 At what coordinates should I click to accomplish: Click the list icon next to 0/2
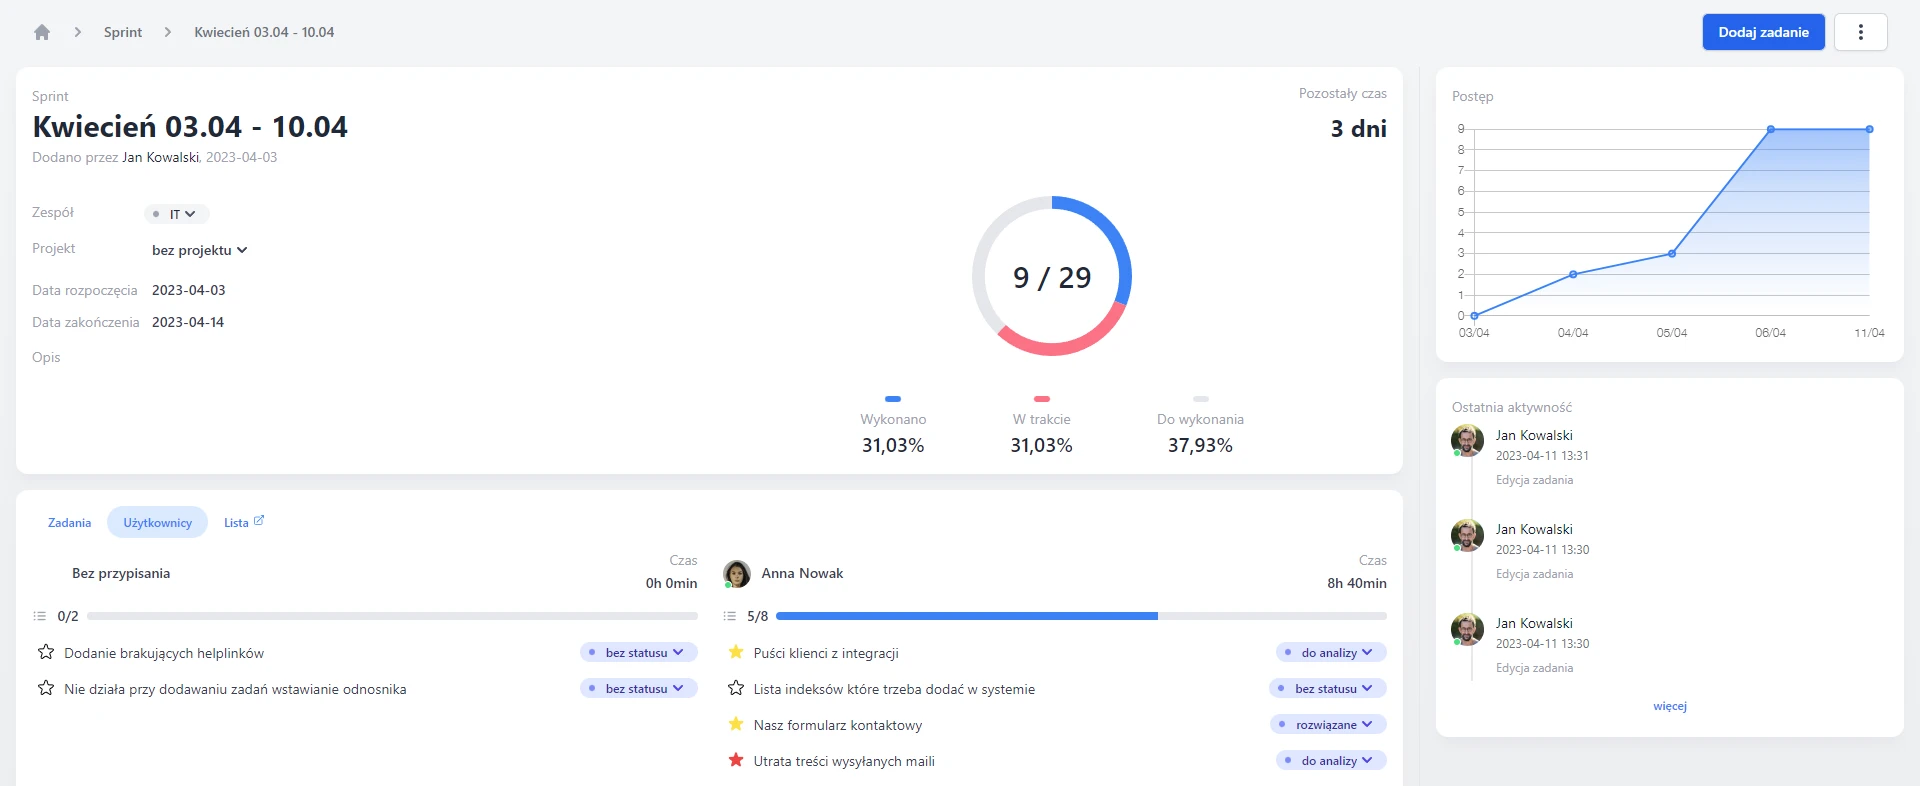pyautogui.click(x=40, y=616)
